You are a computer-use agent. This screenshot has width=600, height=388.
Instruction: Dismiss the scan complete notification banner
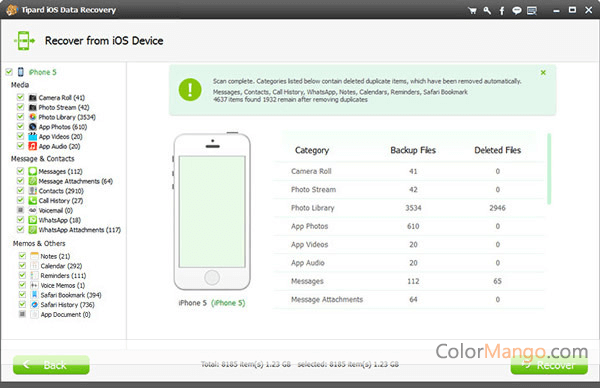[543, 72]
